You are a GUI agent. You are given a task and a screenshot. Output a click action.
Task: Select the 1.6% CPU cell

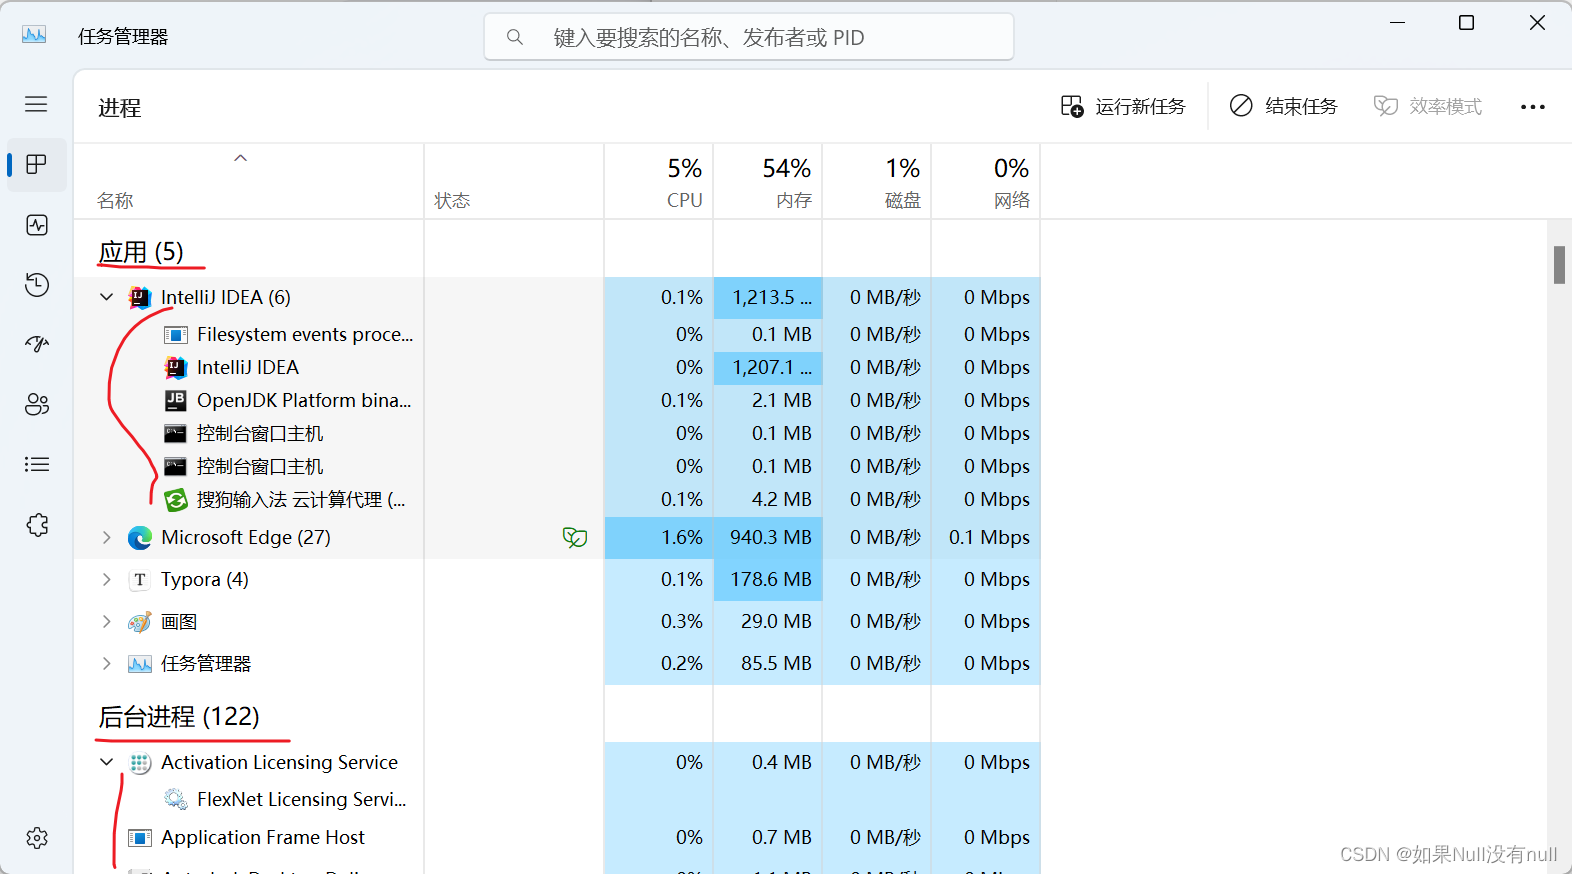(659, 537)
